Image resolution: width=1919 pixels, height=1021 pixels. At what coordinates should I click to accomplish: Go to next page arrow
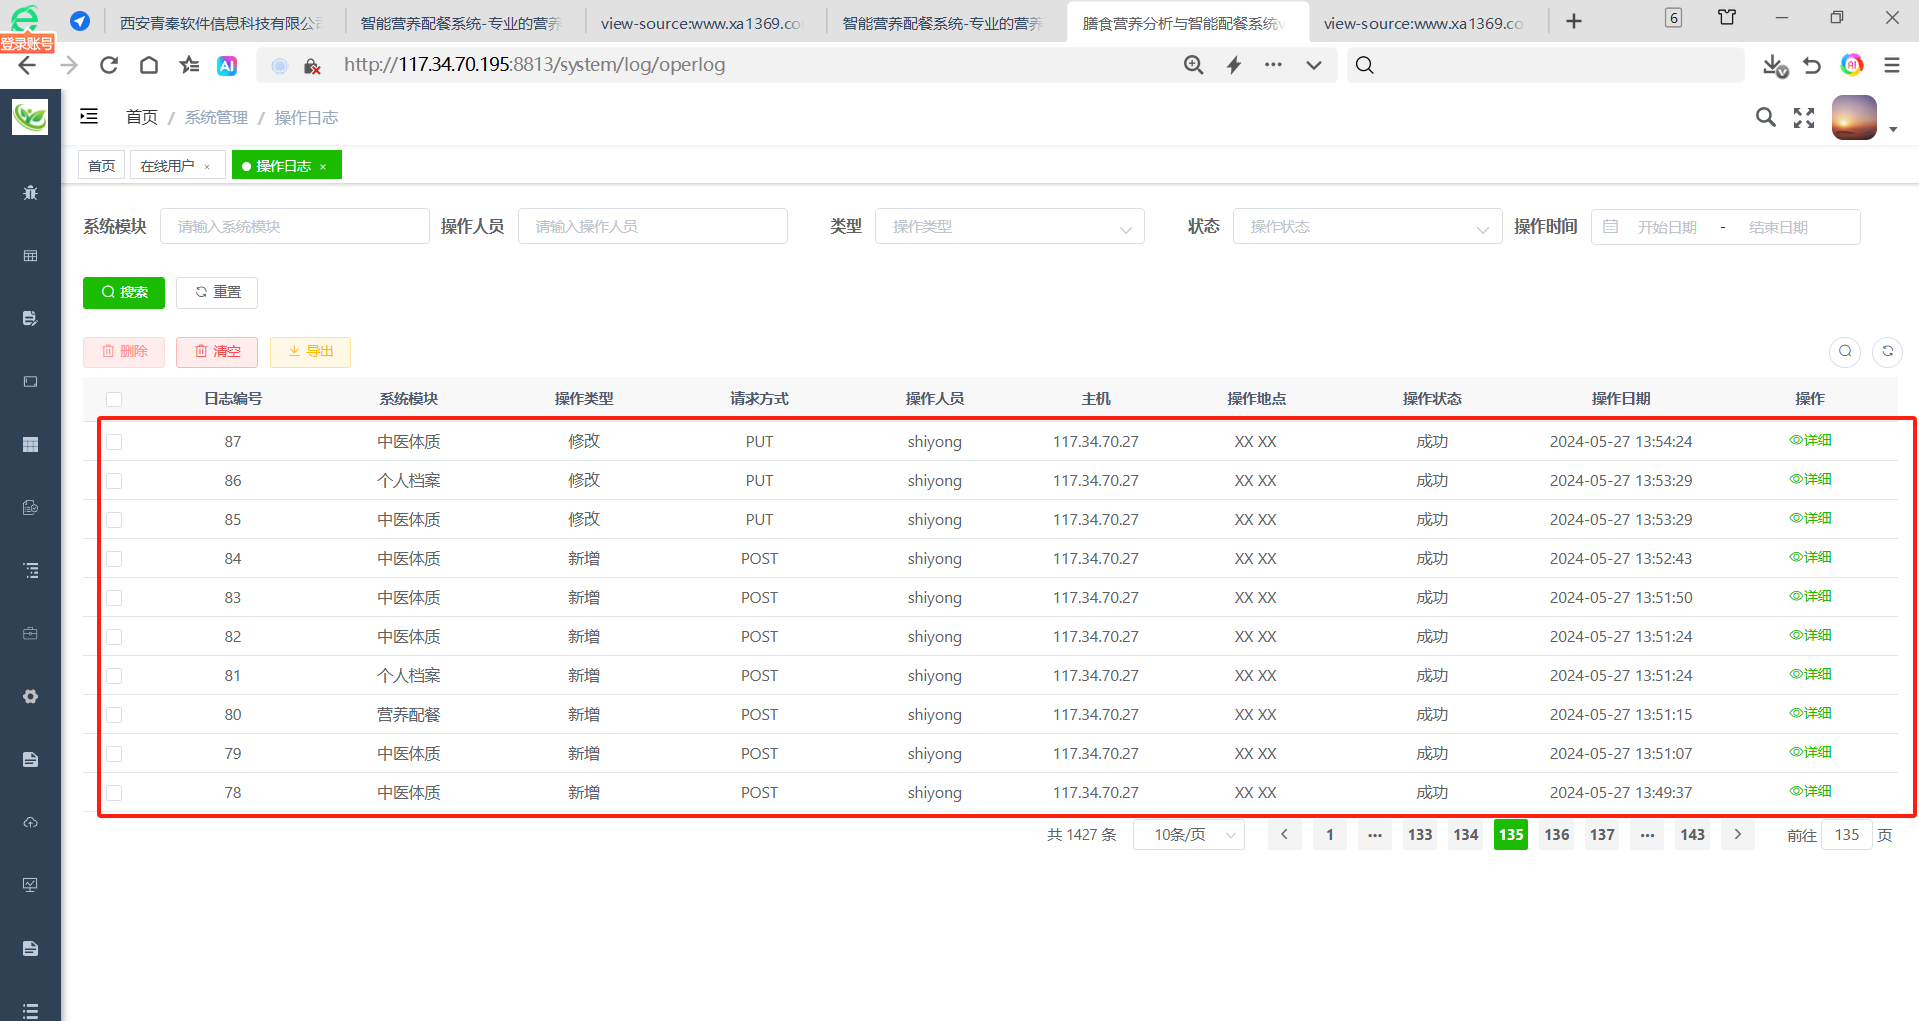tap(1738, 834)
